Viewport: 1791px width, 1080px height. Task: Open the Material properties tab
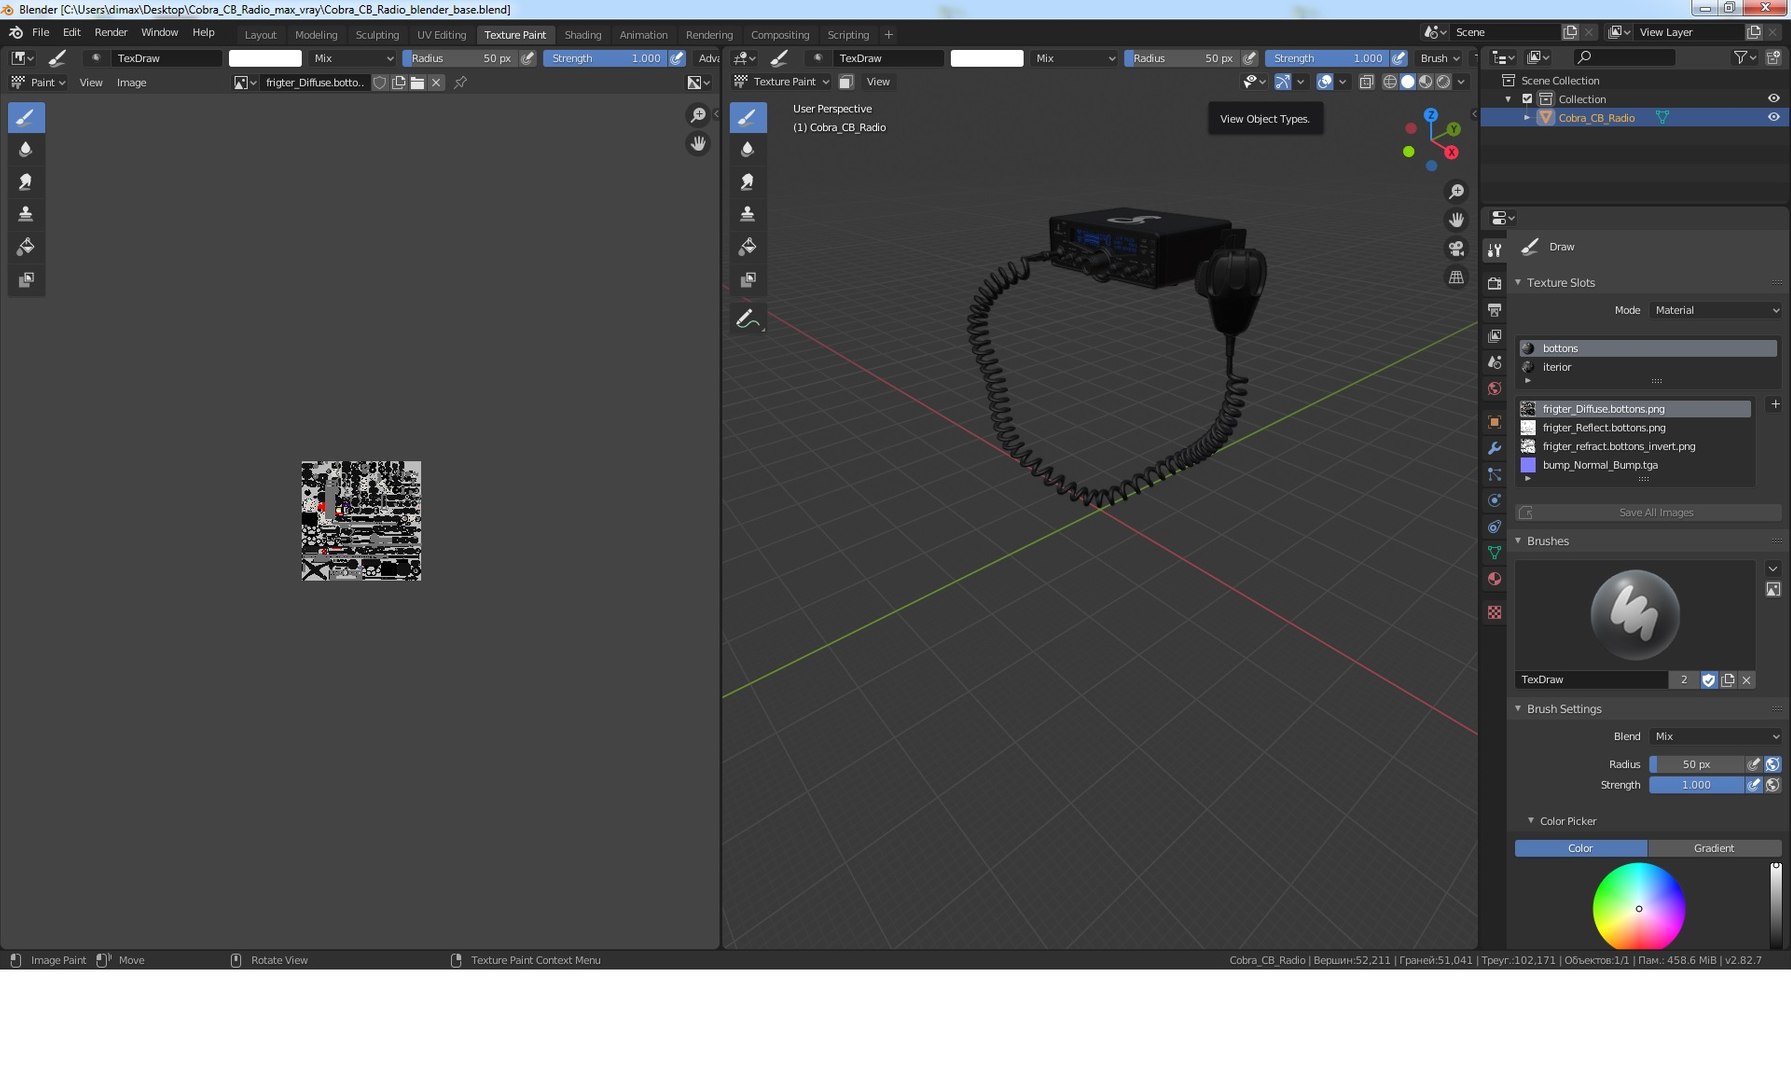point(1494,578)
